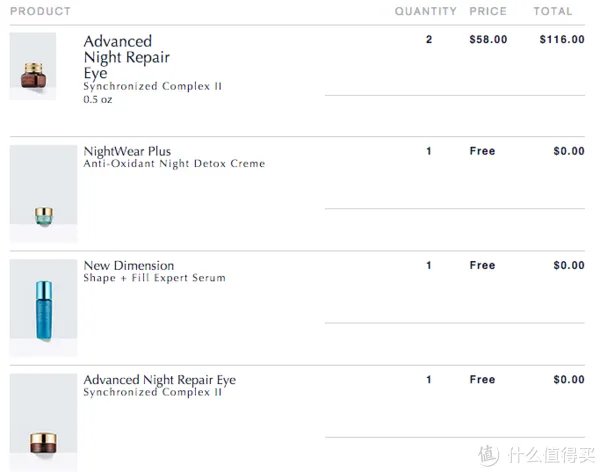The width and height of the screenshot is (600, 472).
Task: Click quantity value 2 for Advanced Night Repair
Action: [429, 40]
